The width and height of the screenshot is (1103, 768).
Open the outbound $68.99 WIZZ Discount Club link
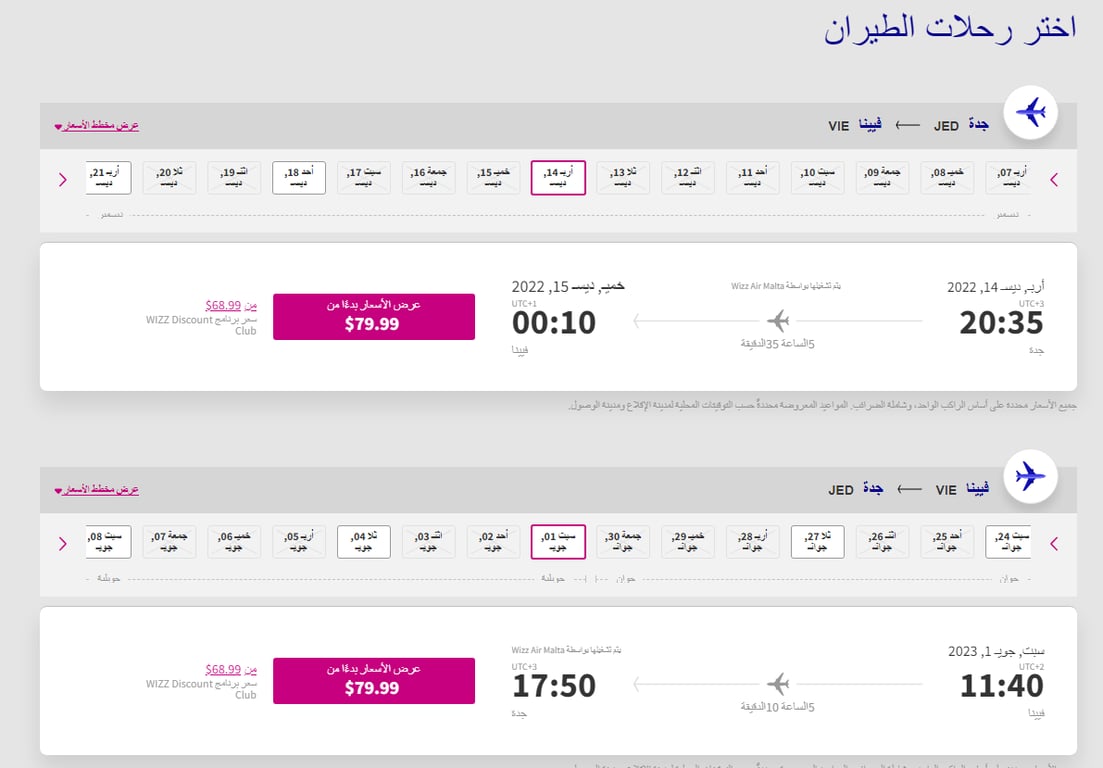click(231, 305)
